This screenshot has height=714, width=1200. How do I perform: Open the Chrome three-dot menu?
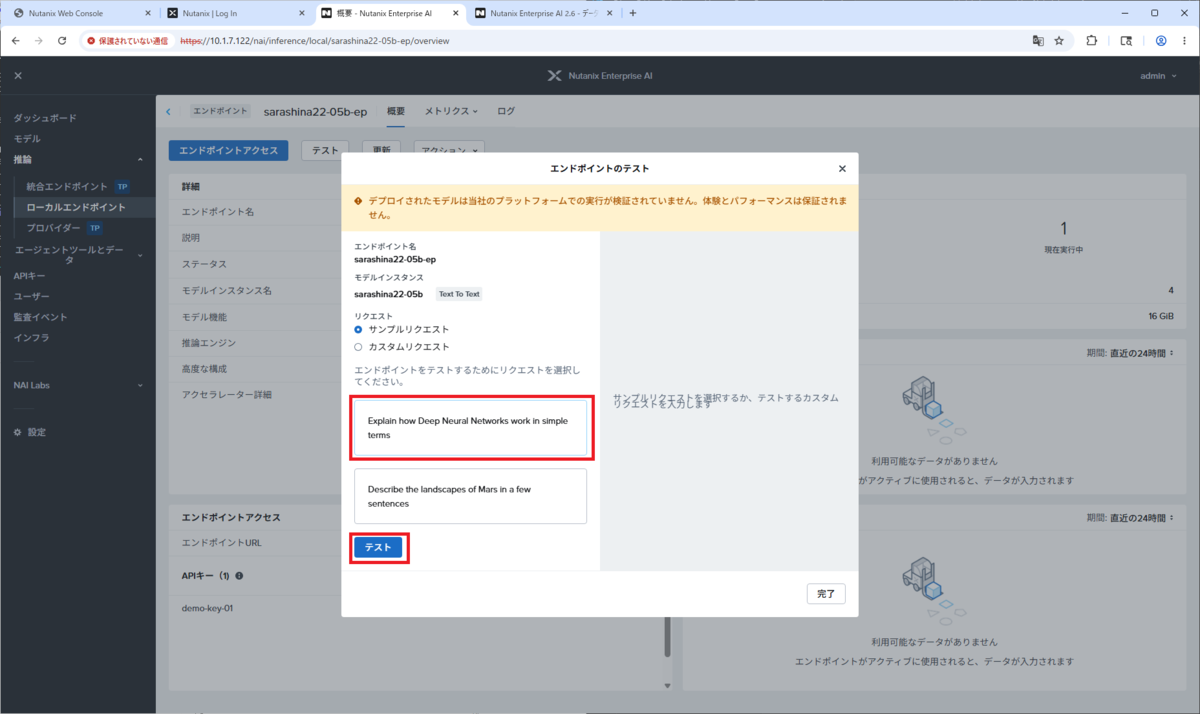[1185, 41]
